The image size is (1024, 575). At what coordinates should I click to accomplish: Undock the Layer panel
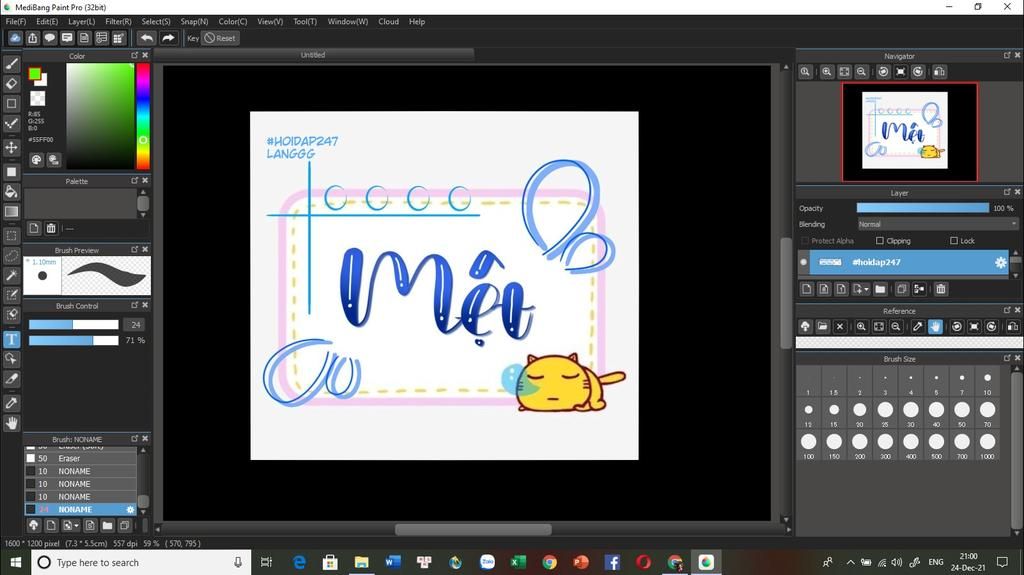1006,192
